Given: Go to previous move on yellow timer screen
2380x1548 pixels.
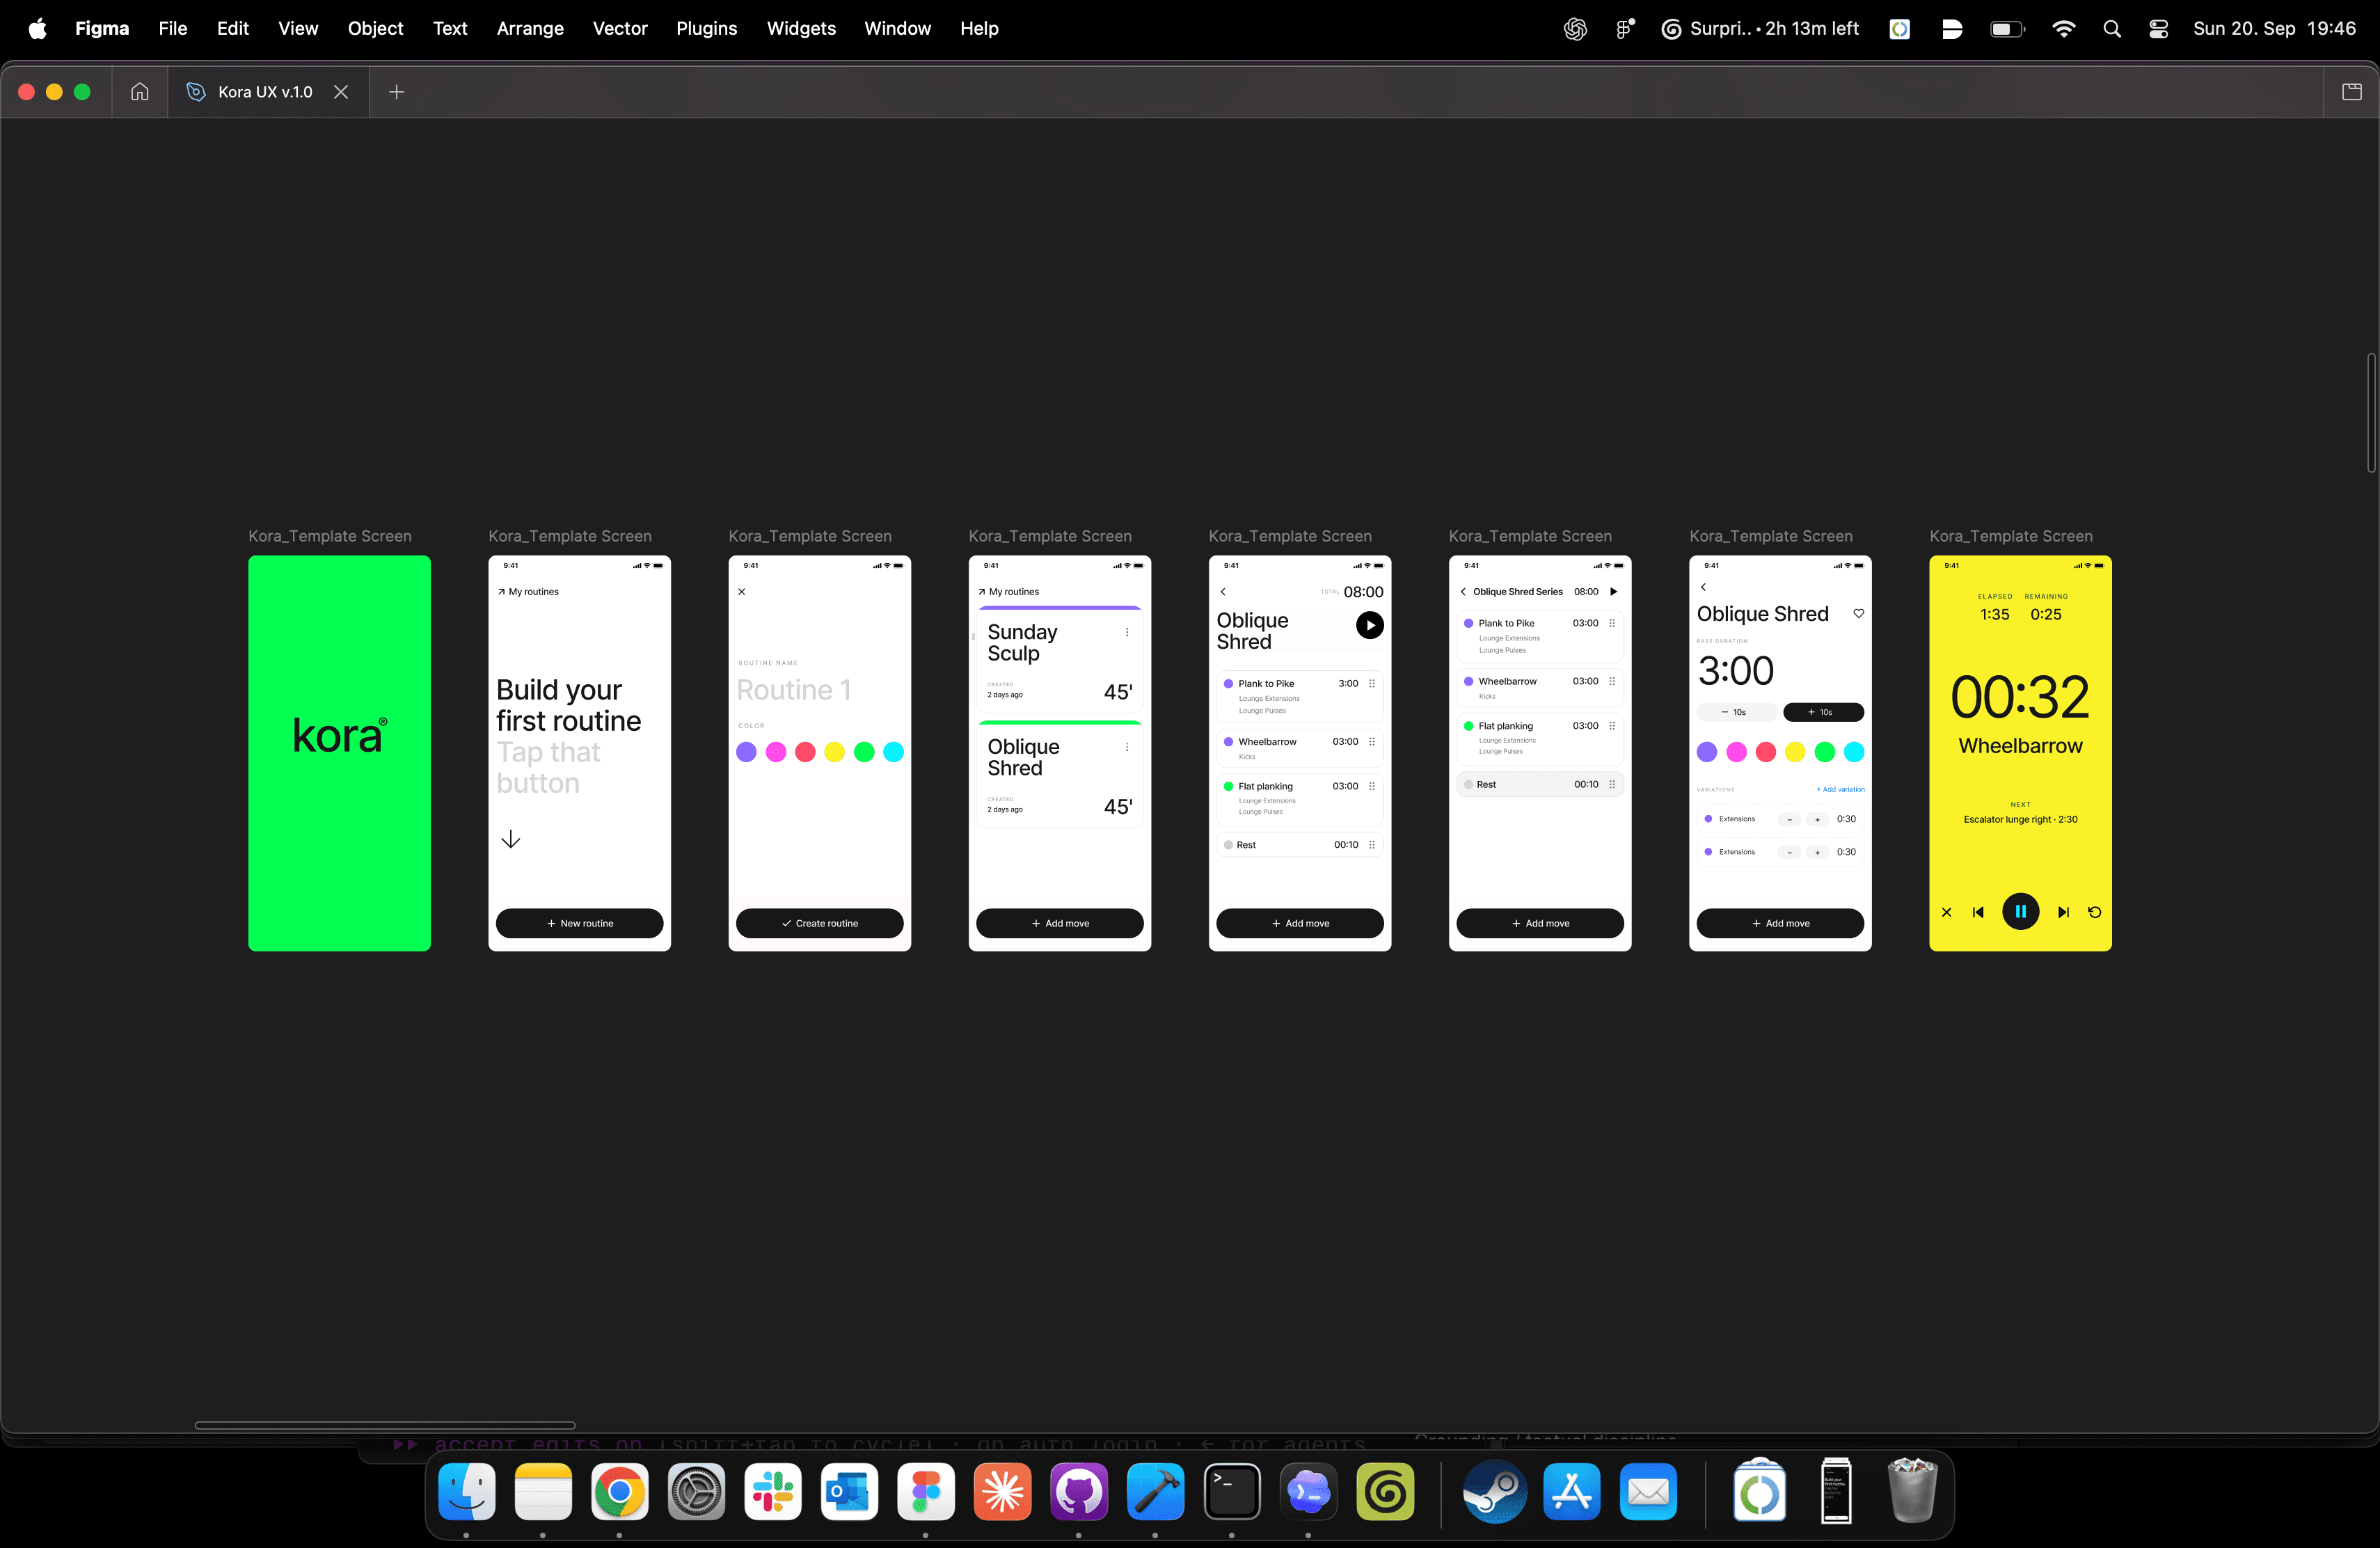Looking at the screenshot, I should coord(1978,912).
